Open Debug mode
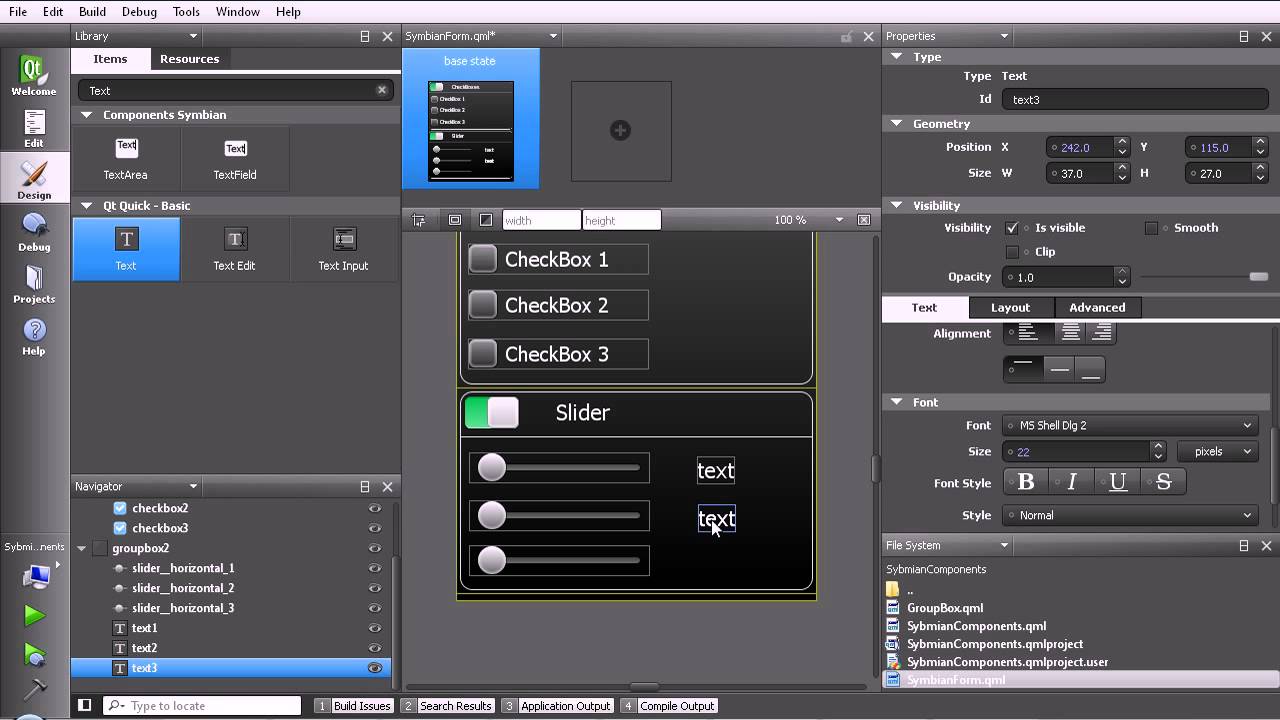1280x720 pixels. tap(33, 232)
